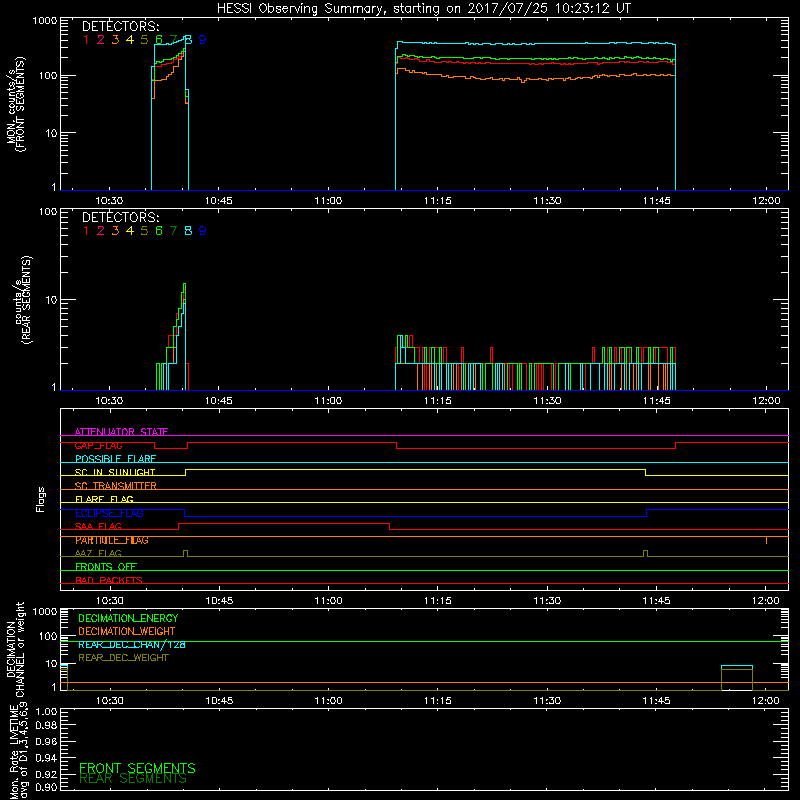Click 11:00 tick under the Flags panel
Screen dimensions: 800x800
click(x=328, y=601)
